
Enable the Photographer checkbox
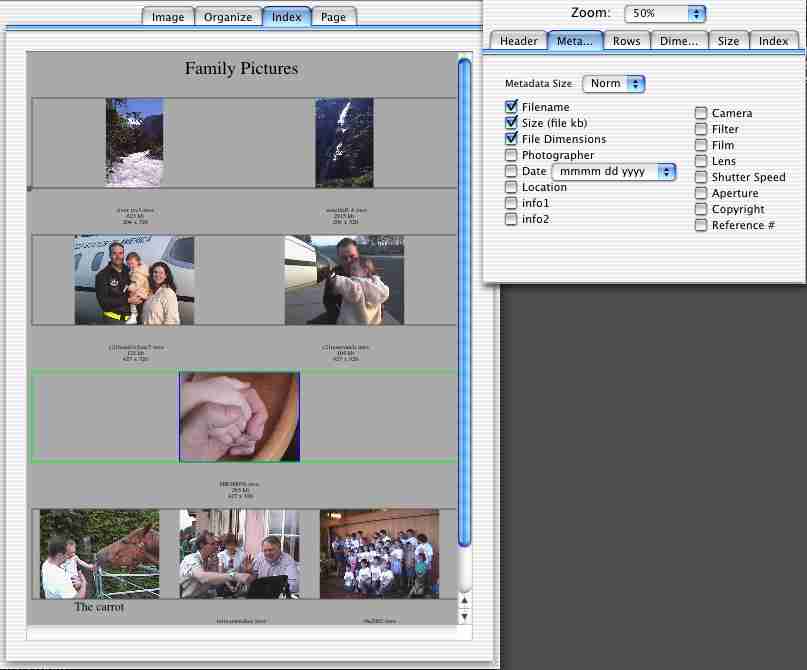click(512, 155)
